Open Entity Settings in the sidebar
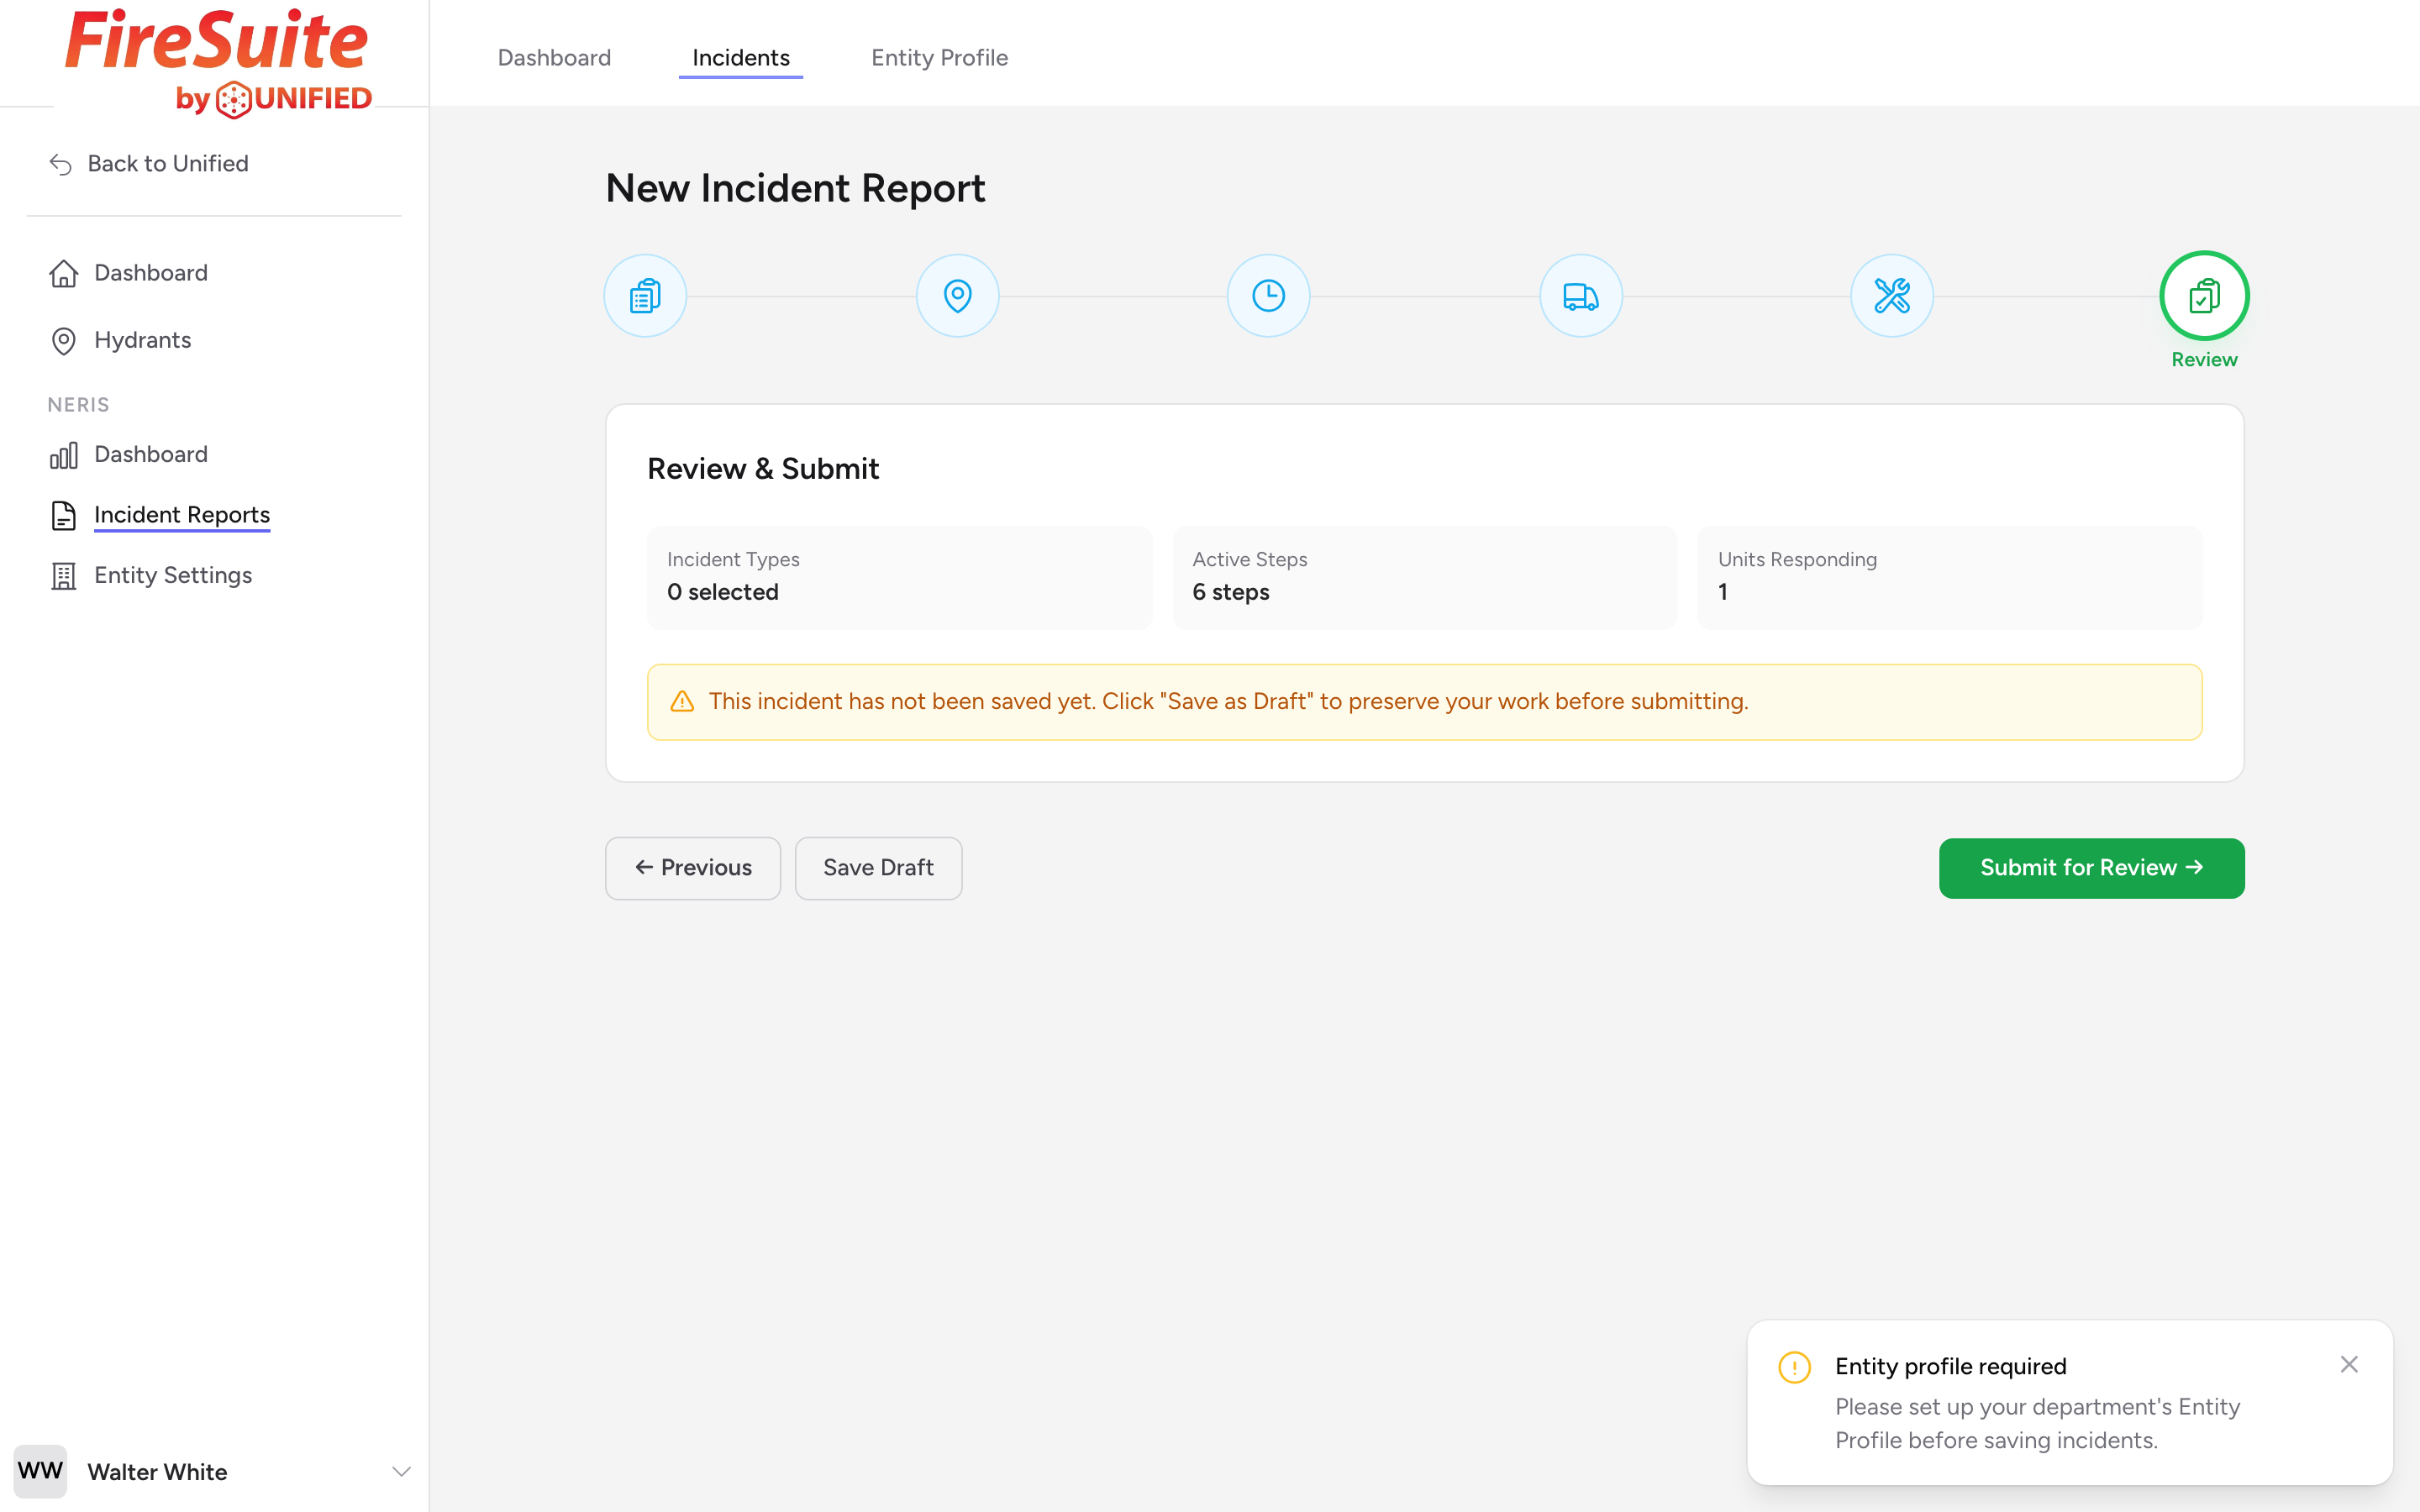 tap(151, 575)
